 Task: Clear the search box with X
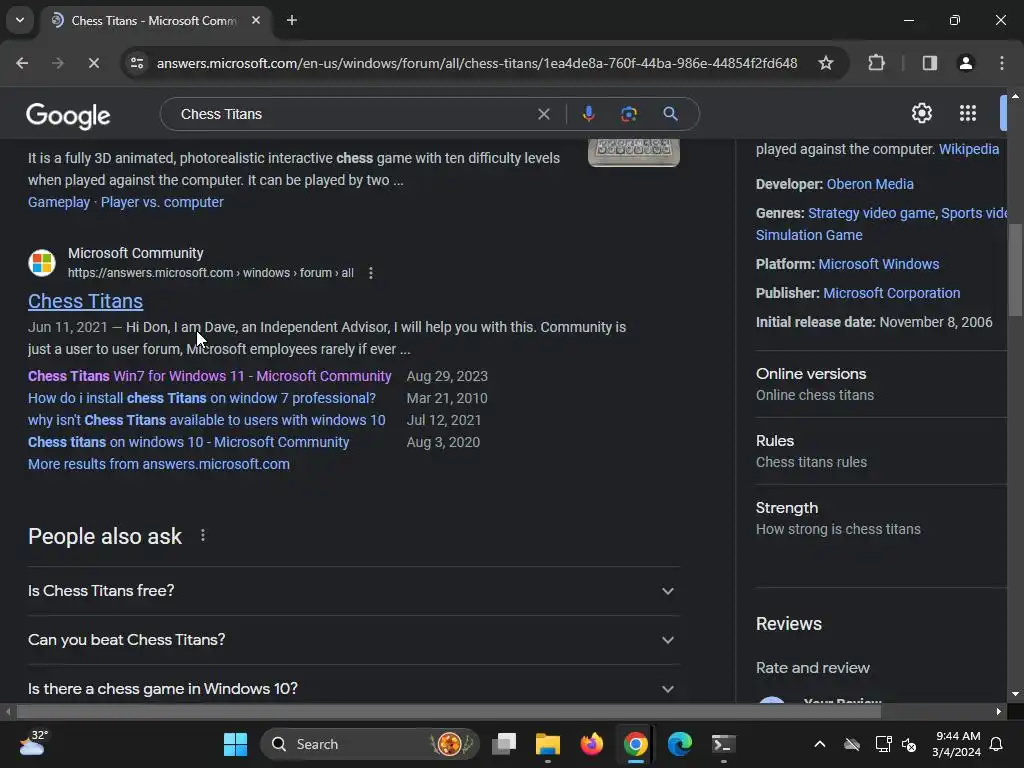pyautogui.click(x=543, y=114)
